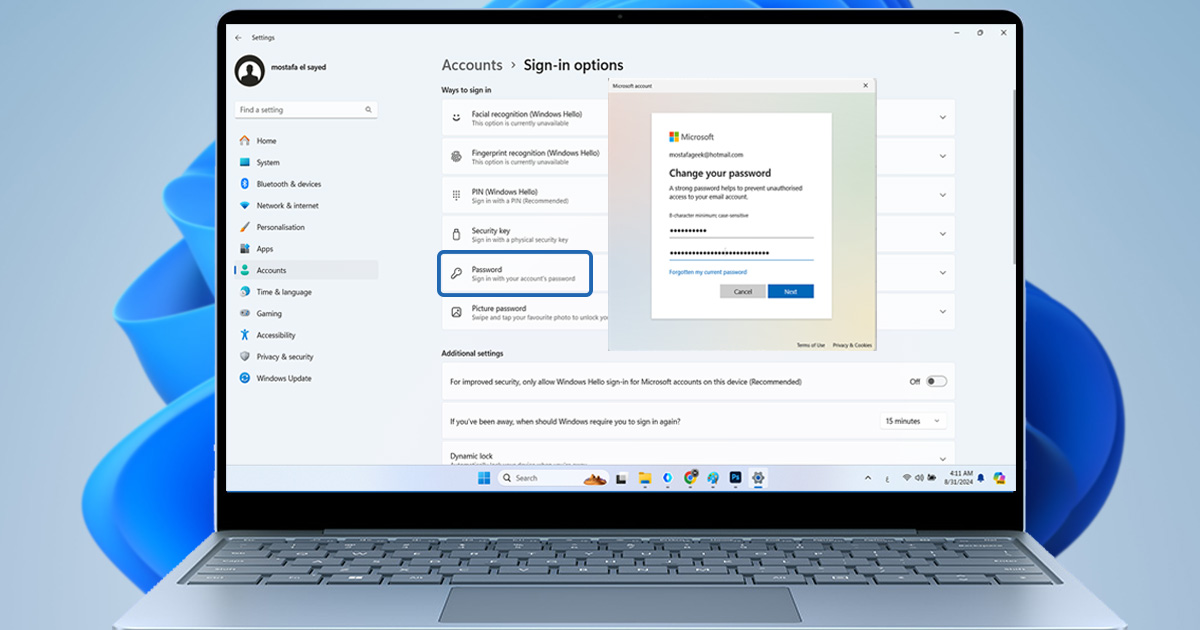1200x630 pixels.
Task: Open the Windows Start button
Action: point(484,478)
